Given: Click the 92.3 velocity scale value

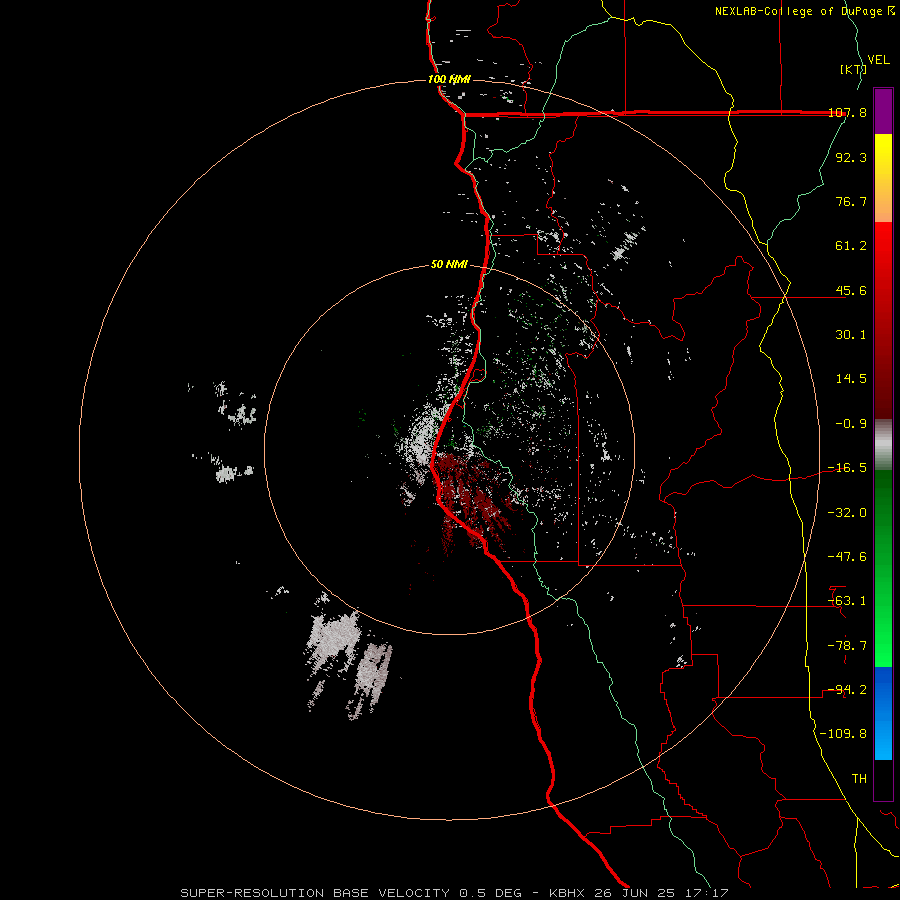Looking at the screenshot, I should [851, 157].
